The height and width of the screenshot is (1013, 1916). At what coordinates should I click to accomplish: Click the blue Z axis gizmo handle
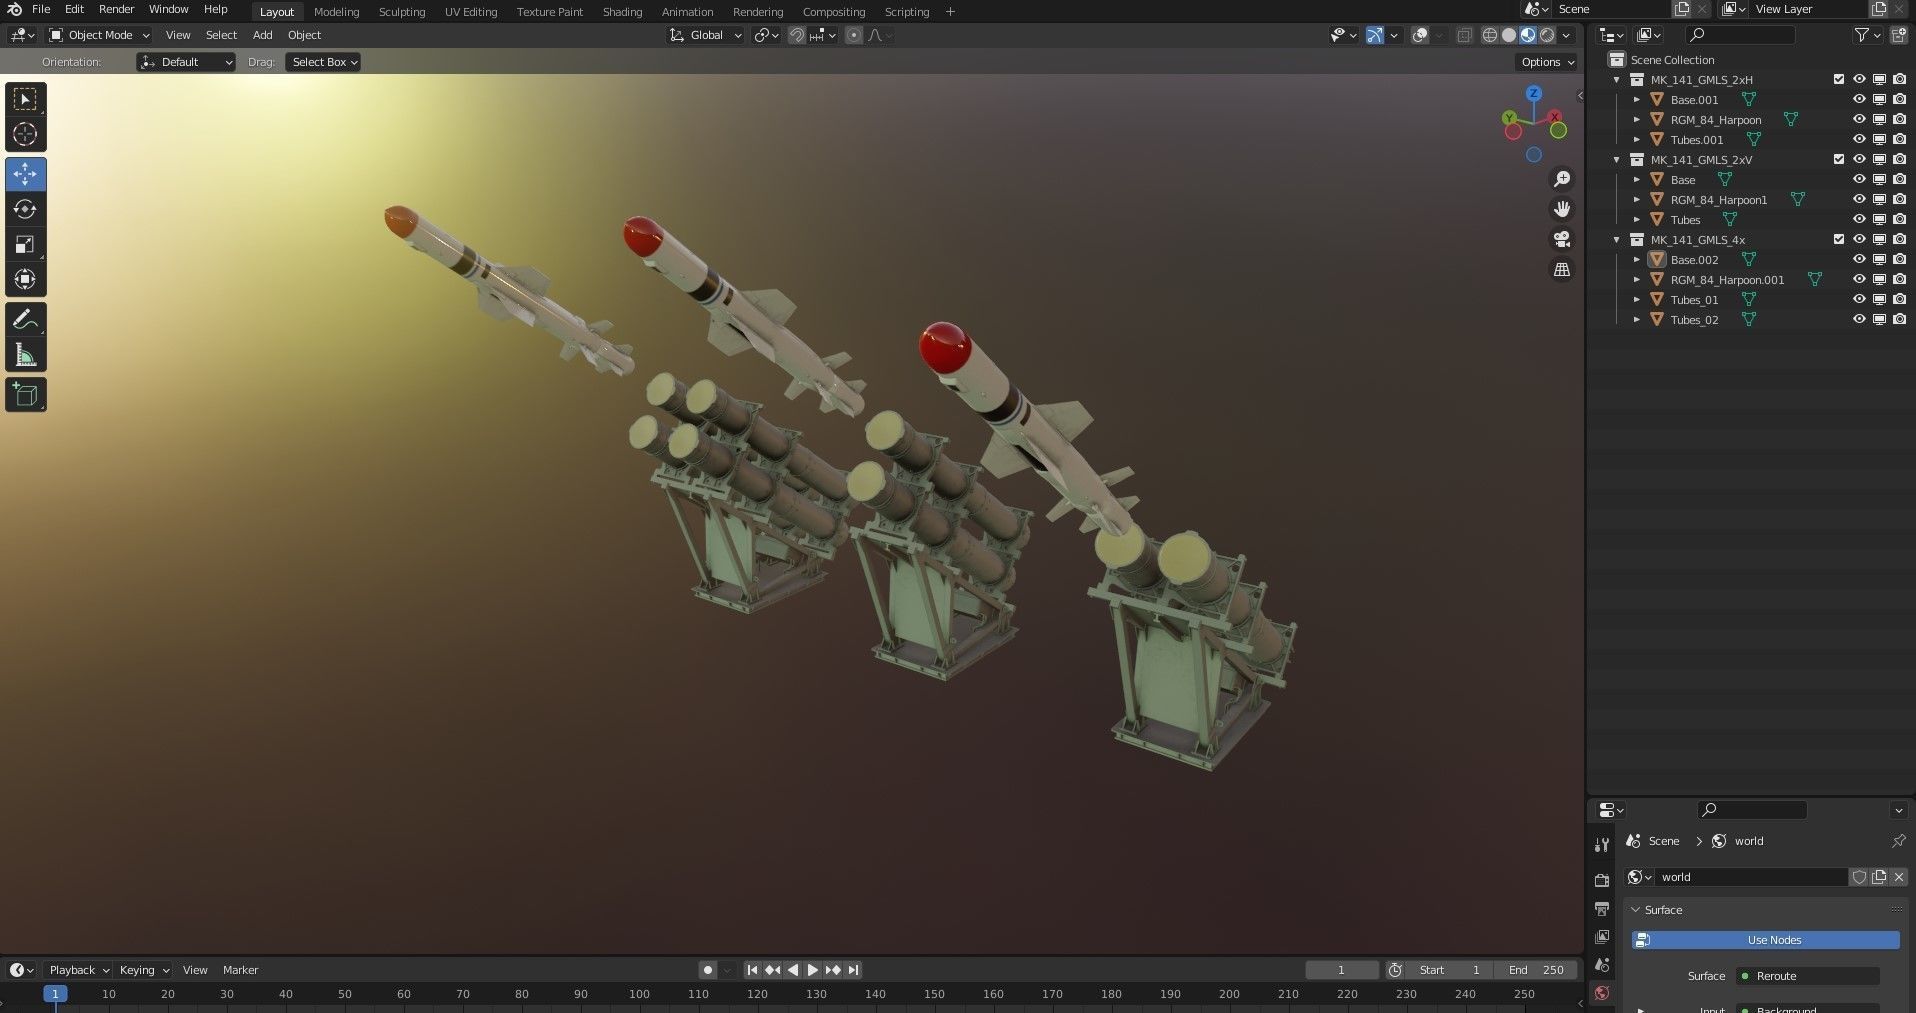[1534, 93]
